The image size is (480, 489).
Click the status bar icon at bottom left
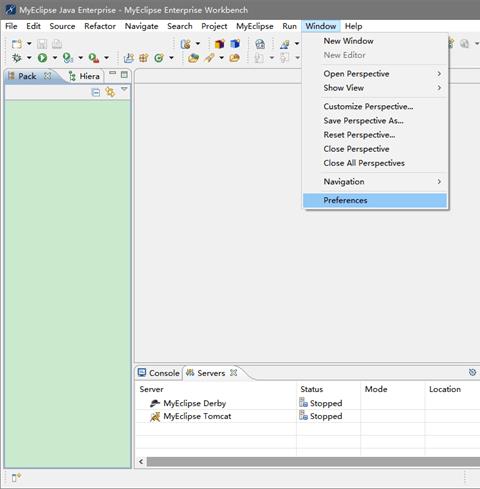pyautogui.click(x=16, y=478)
